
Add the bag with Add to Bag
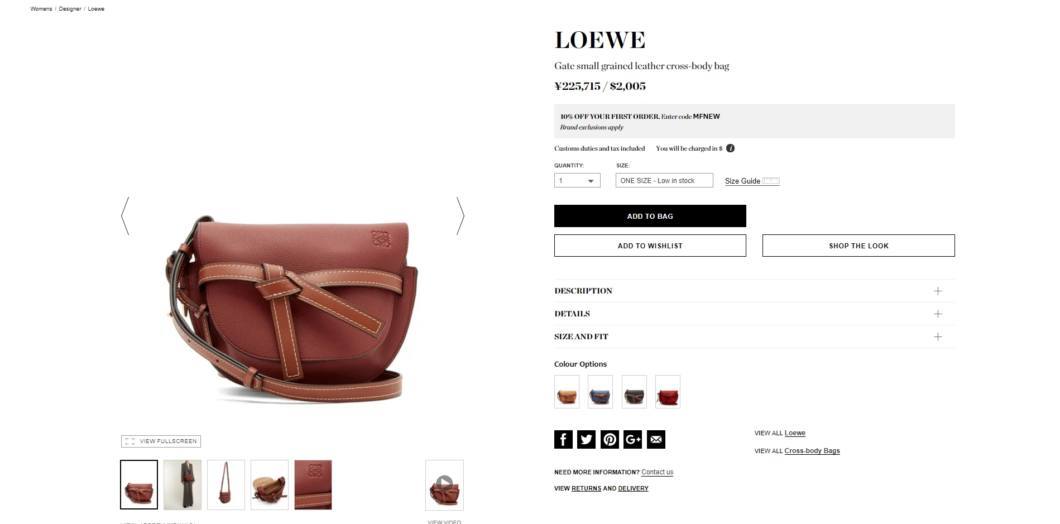click(650, 216)
